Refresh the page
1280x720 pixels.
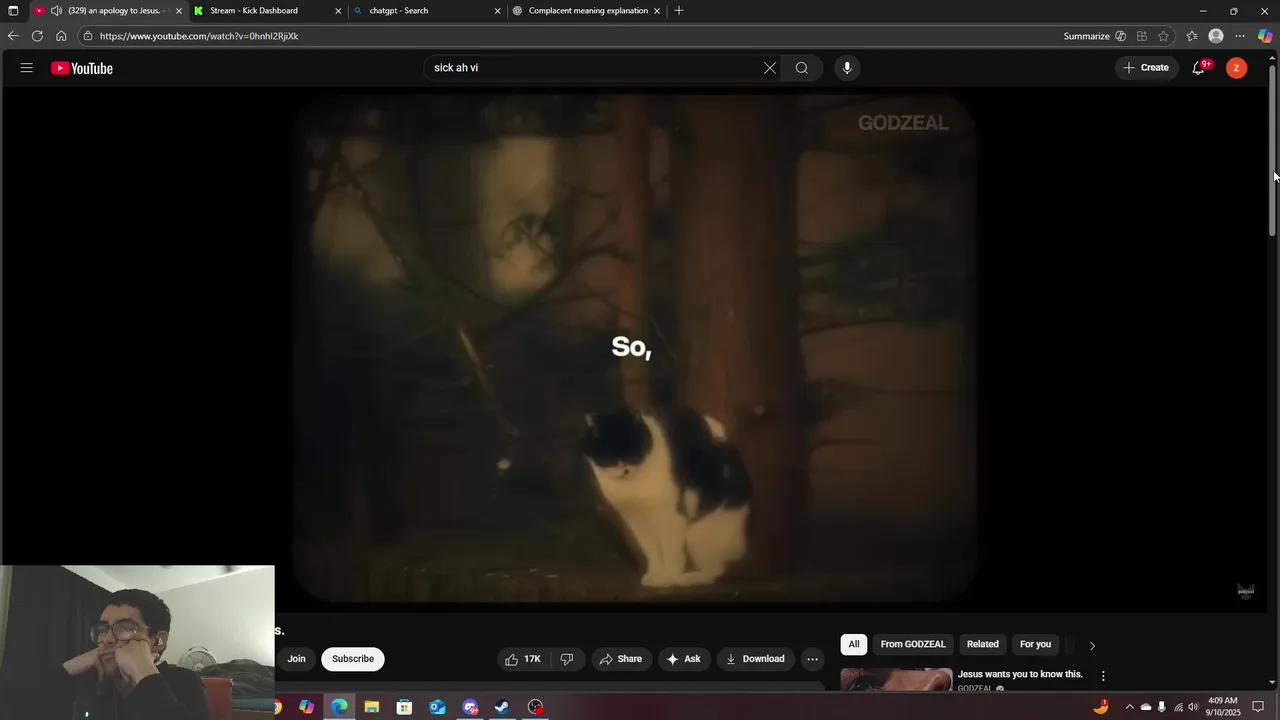[x=37, y=36]
